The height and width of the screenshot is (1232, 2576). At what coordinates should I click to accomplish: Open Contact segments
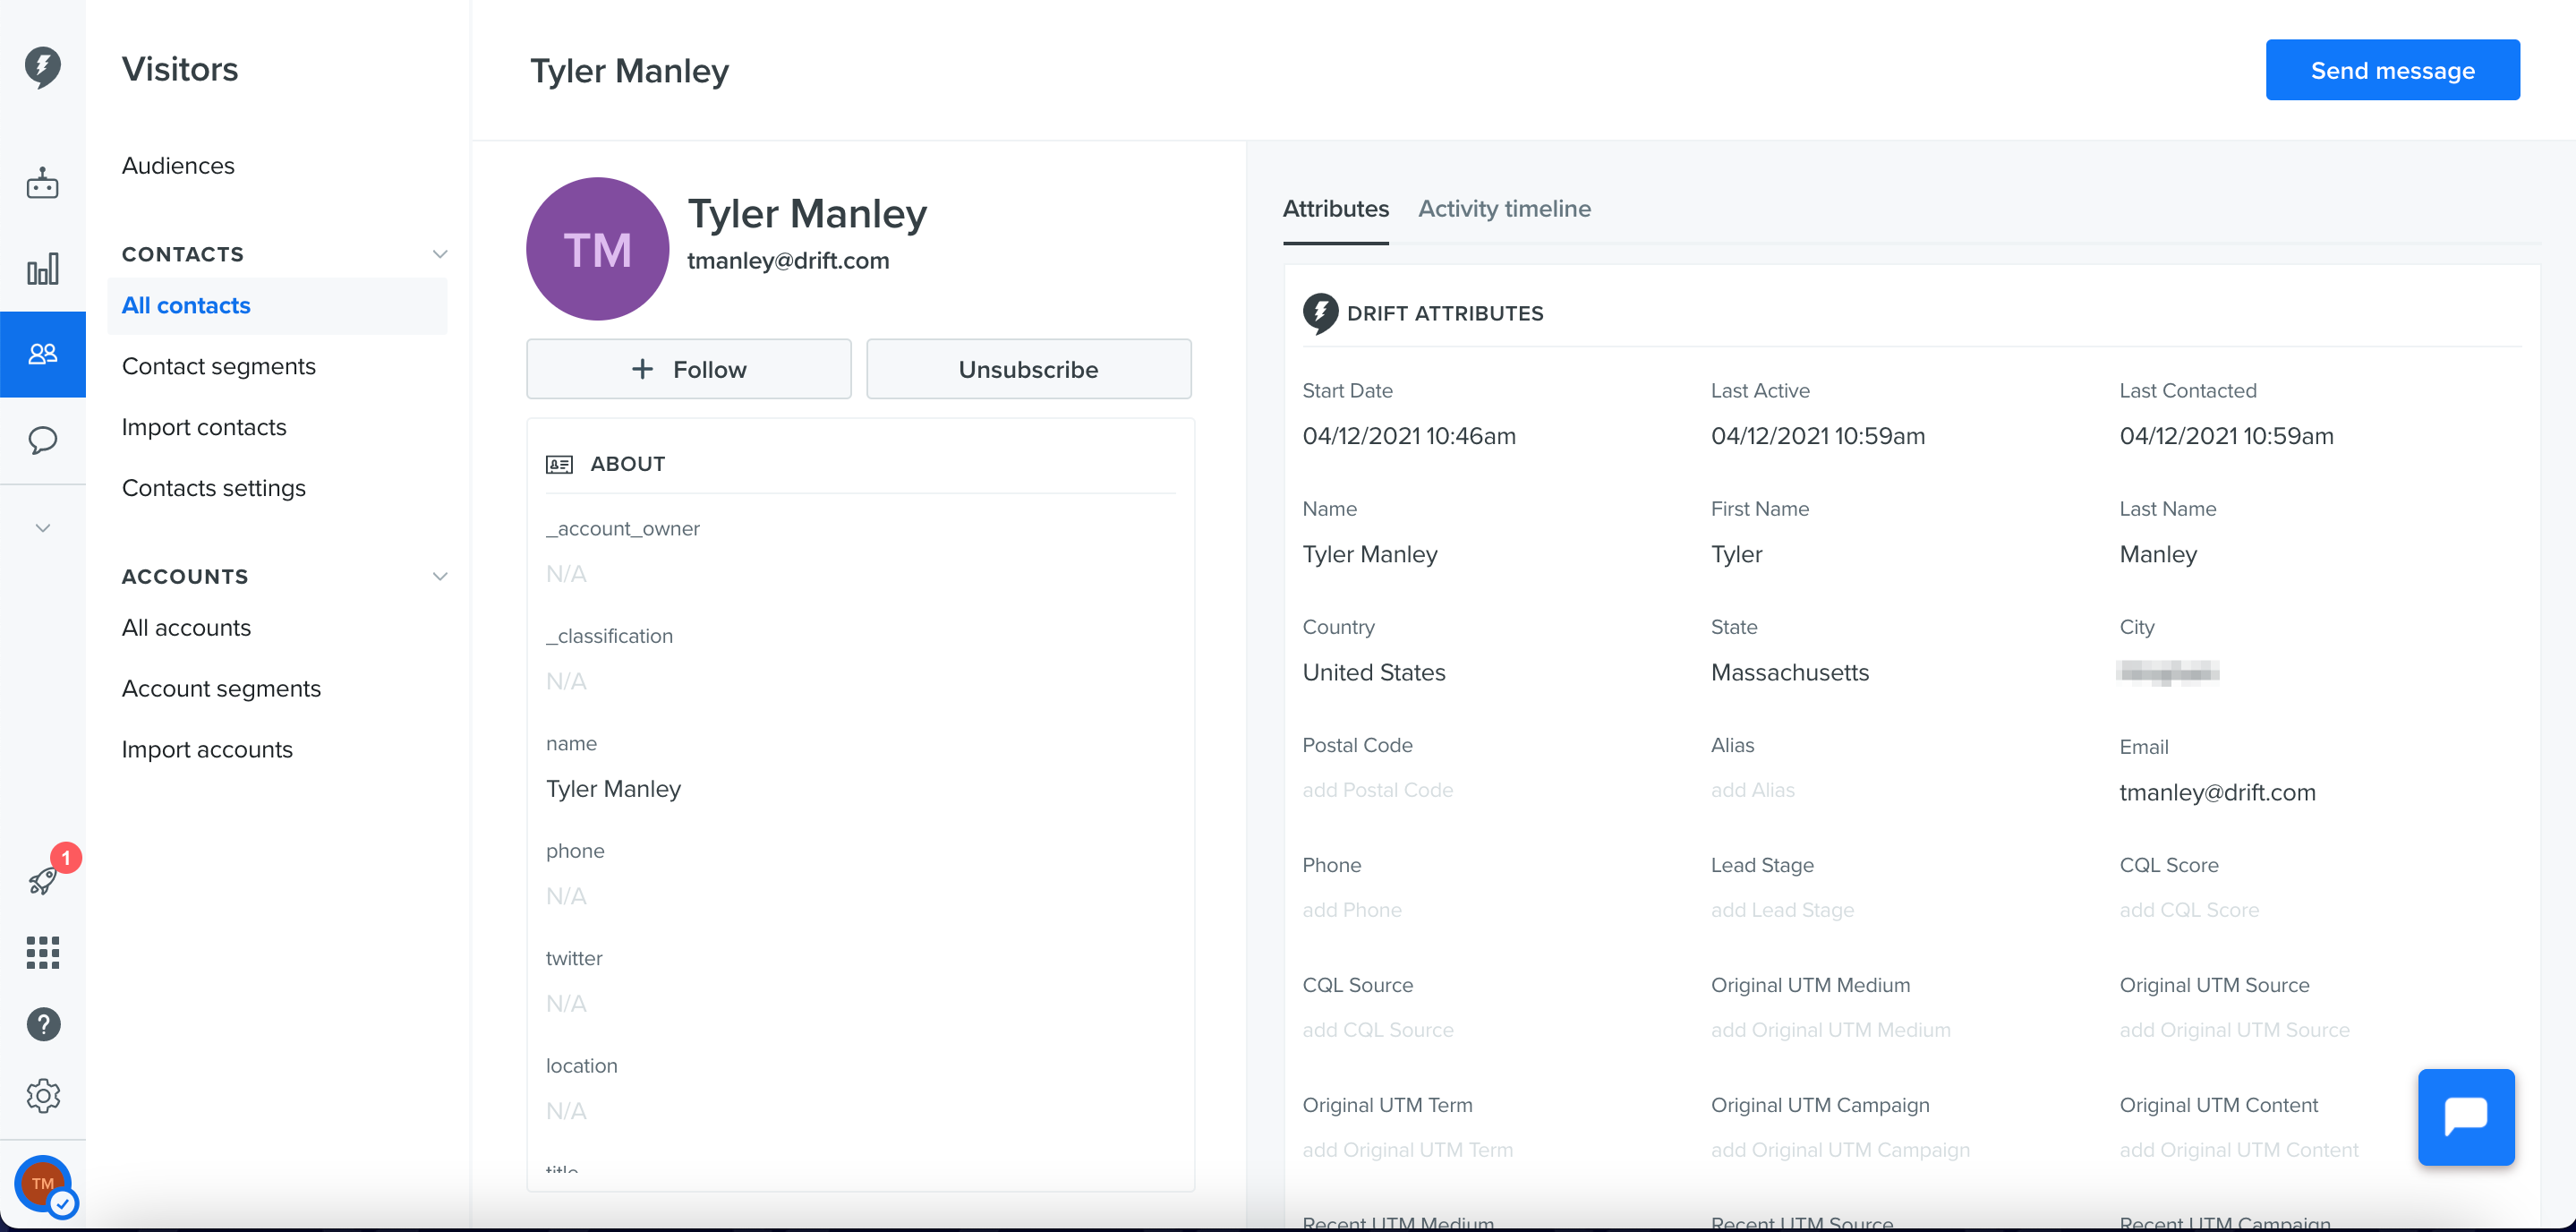click(218, 367)
